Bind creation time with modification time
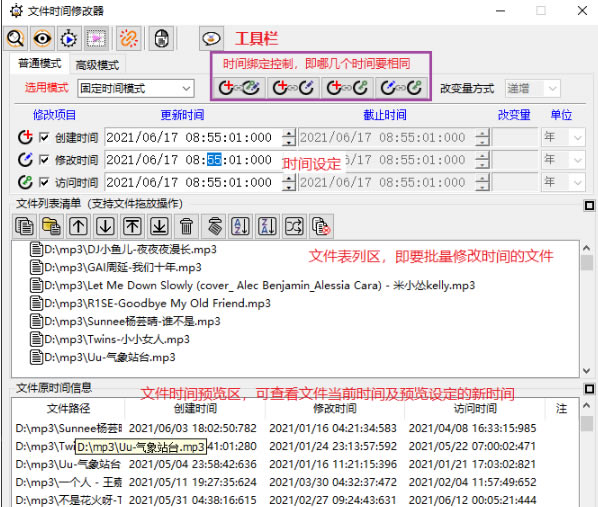 pyautogui.click(x=293, y=88)
